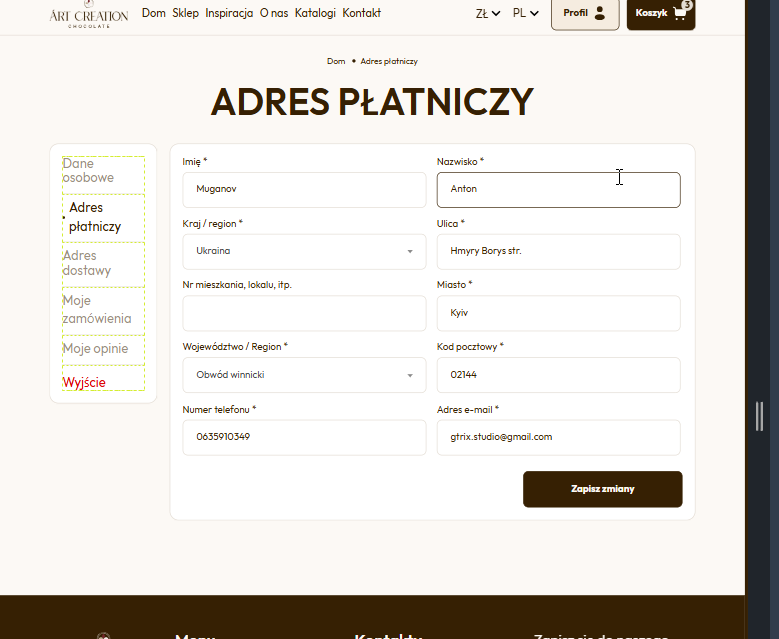
Task: Navigate to the Katalogi page
Action: click(314, 13)
